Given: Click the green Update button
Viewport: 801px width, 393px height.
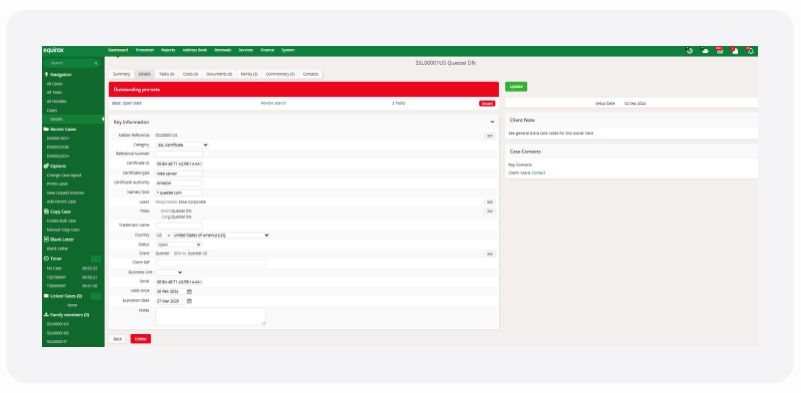Looking at the screenshot, I should point(516,87).
